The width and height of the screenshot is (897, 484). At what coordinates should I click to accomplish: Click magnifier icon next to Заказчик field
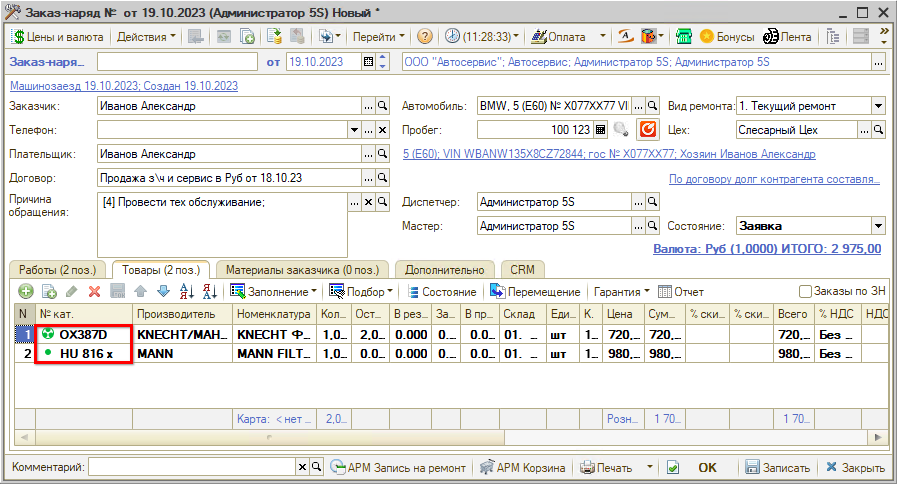(x=383, y=106)
